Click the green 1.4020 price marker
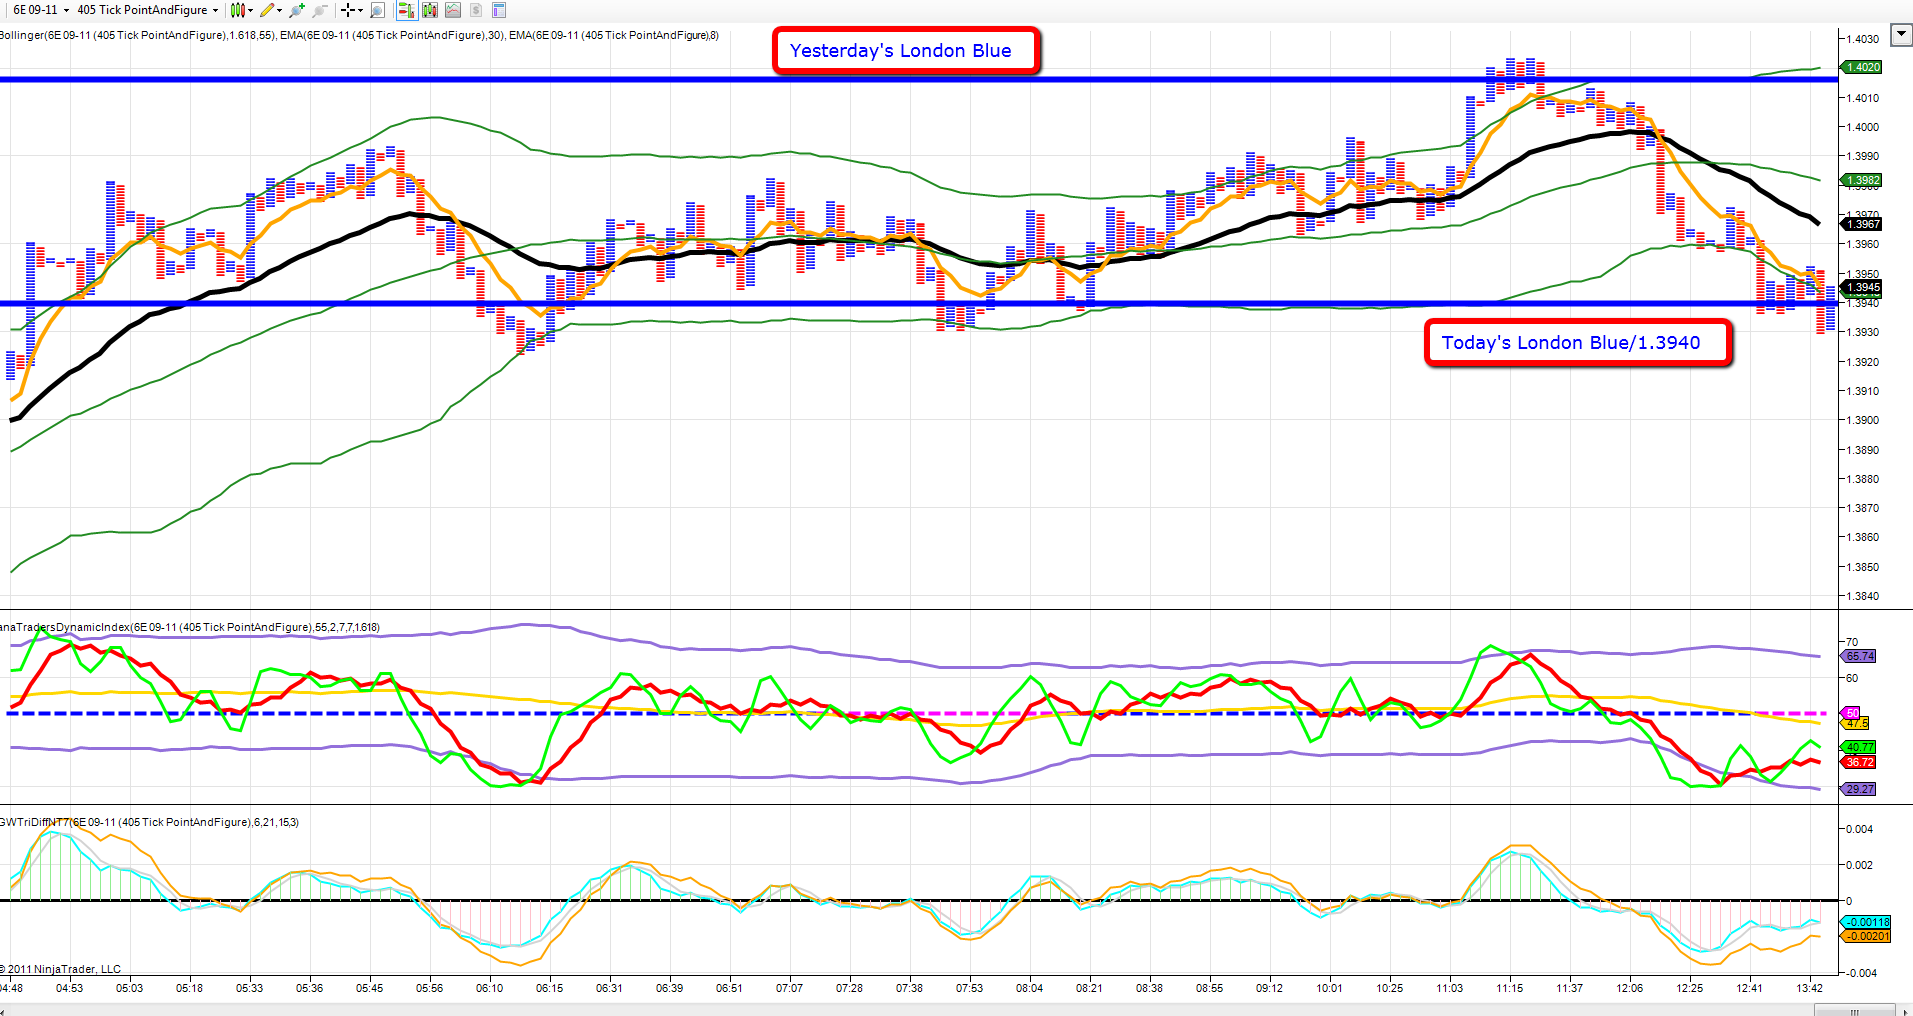1913x1016 pixels. point(1863,67)
